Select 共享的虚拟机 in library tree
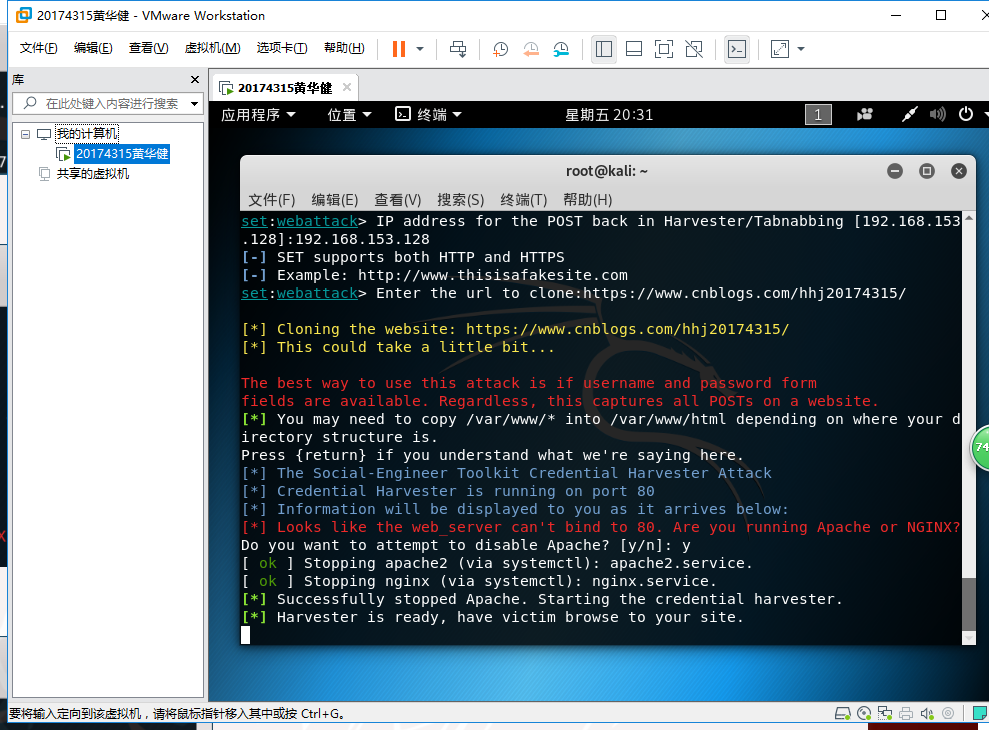 tap(93, 174)
